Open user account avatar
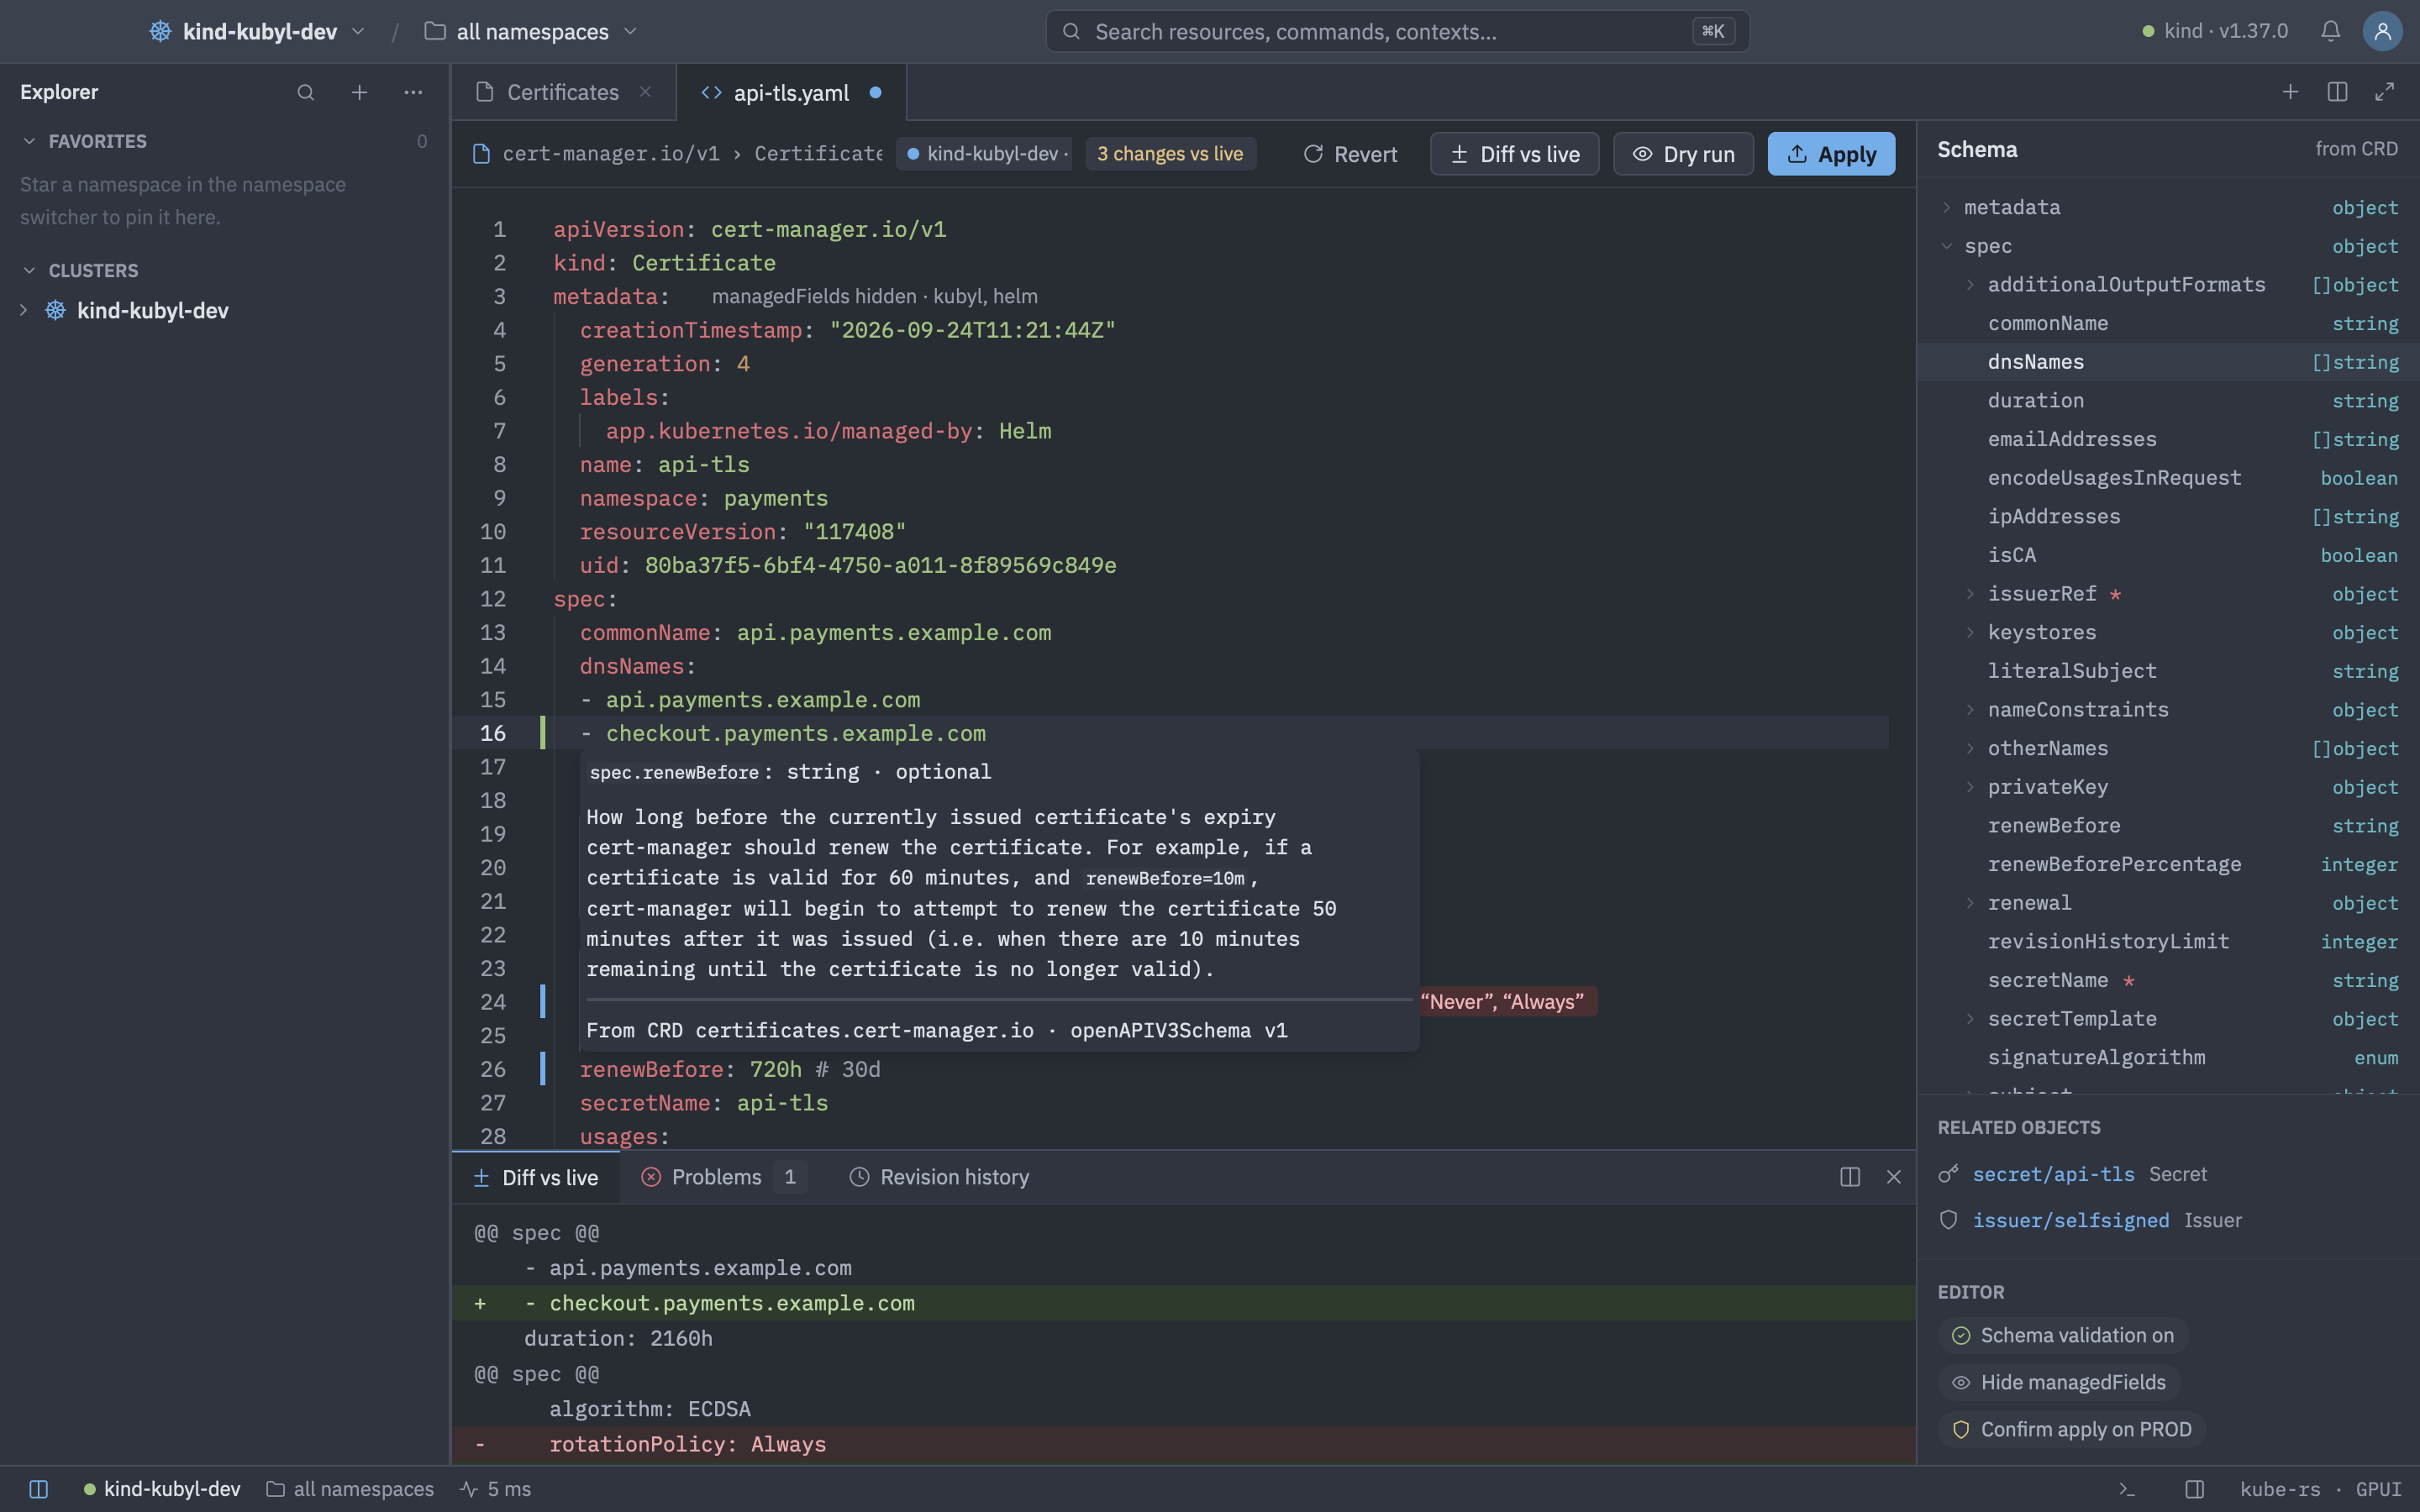Screen dimensions: 2420x1512 tap(2382, 31)
